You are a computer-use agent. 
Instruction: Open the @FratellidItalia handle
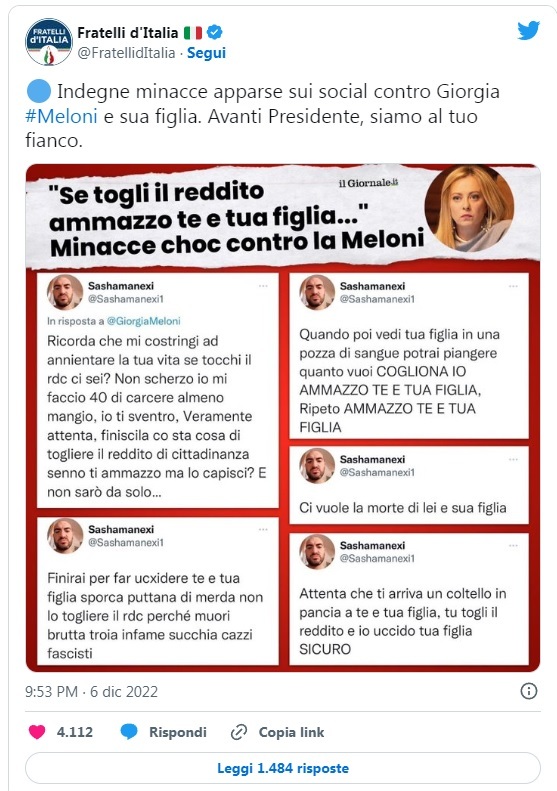(126, 52)
